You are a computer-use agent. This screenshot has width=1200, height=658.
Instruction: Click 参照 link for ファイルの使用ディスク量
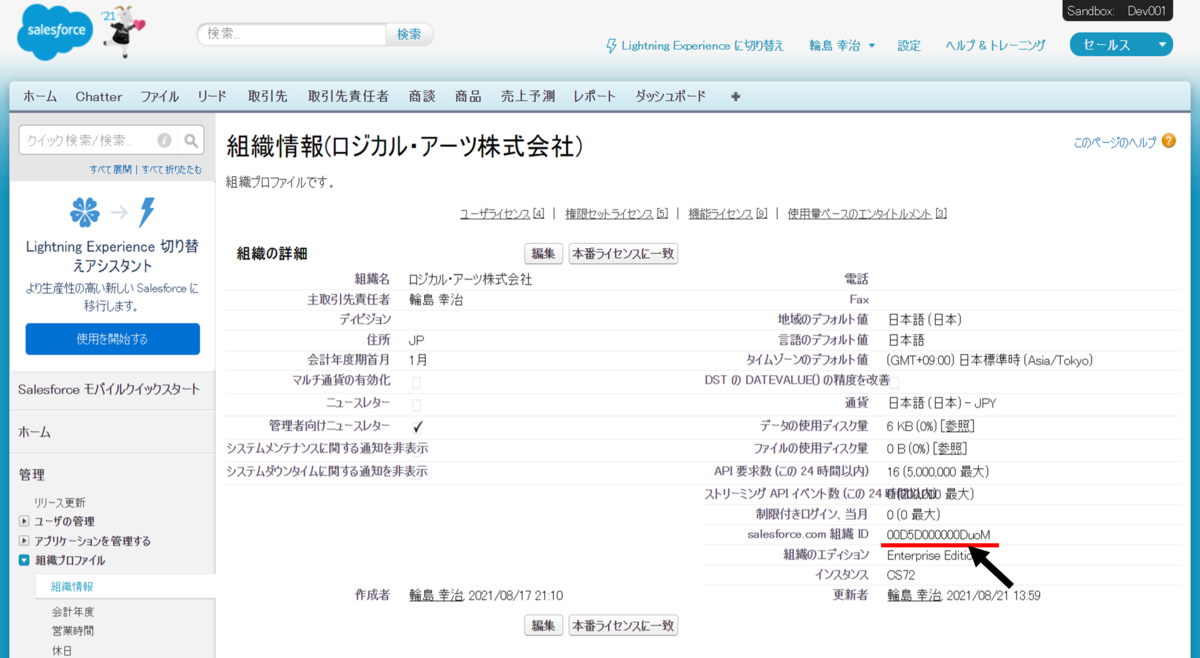(x=949, y=449)
